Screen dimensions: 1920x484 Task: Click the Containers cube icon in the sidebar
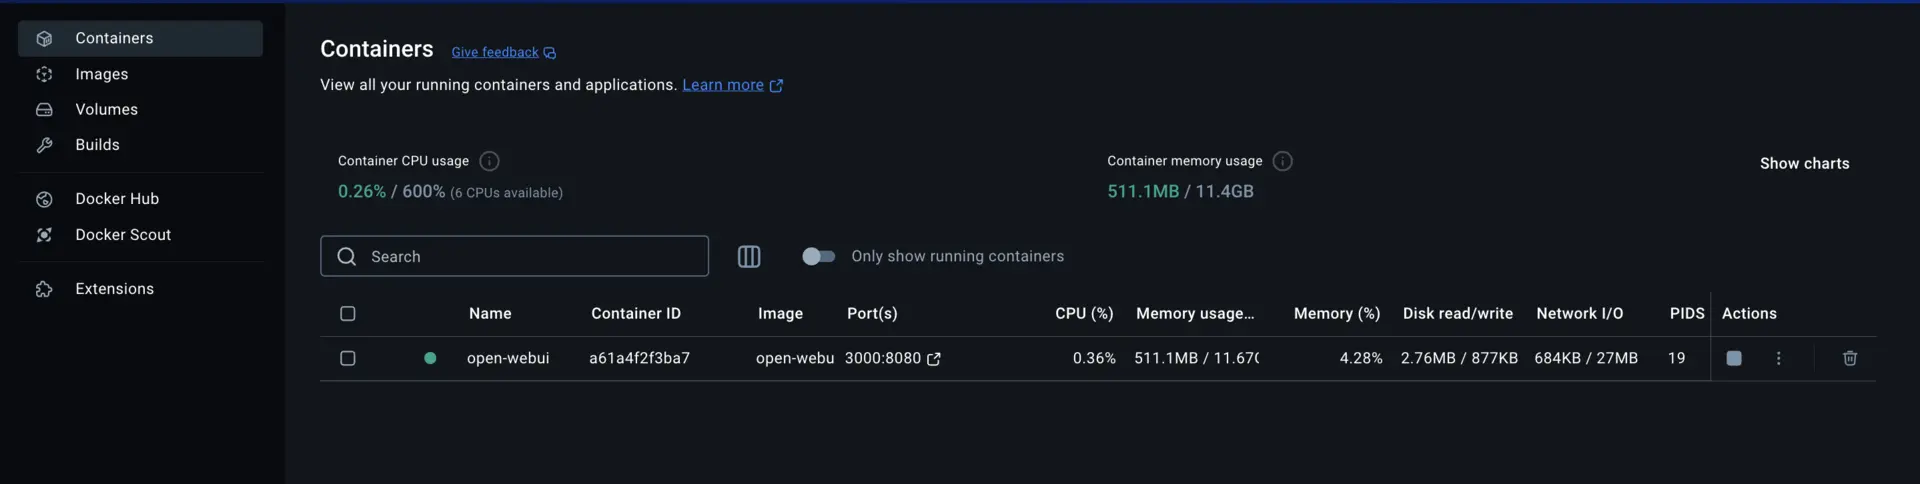[x=44, y=38]
